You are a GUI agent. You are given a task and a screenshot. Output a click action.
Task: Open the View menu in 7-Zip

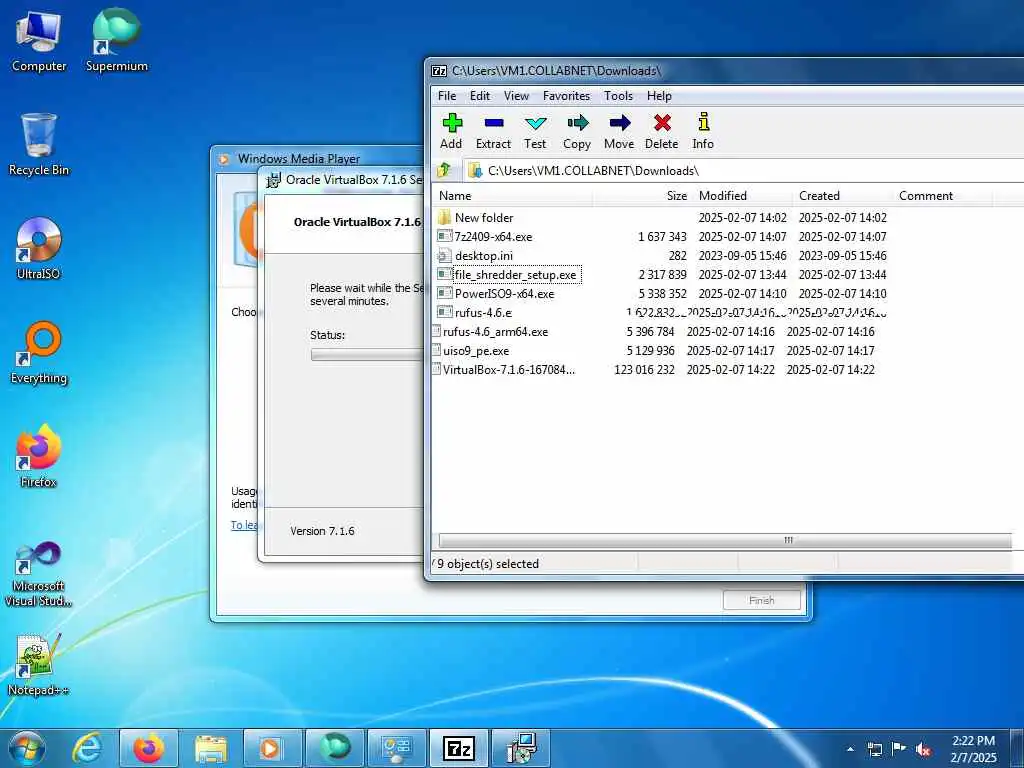pyautogui.click(x=516, y=96)
